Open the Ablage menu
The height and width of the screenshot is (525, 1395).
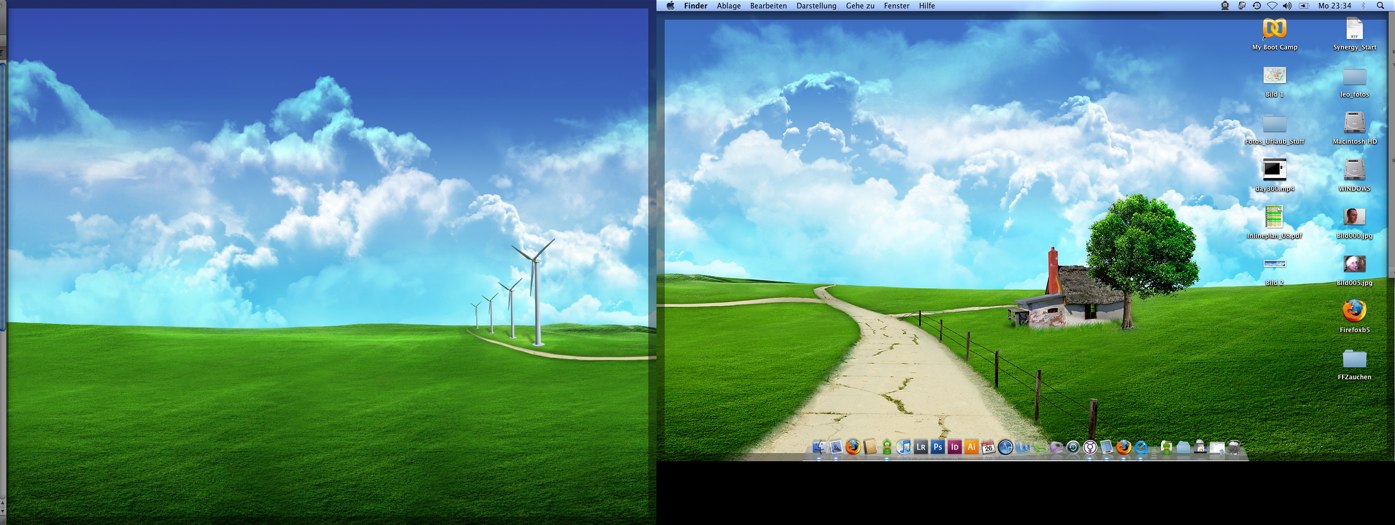[729, 6]
